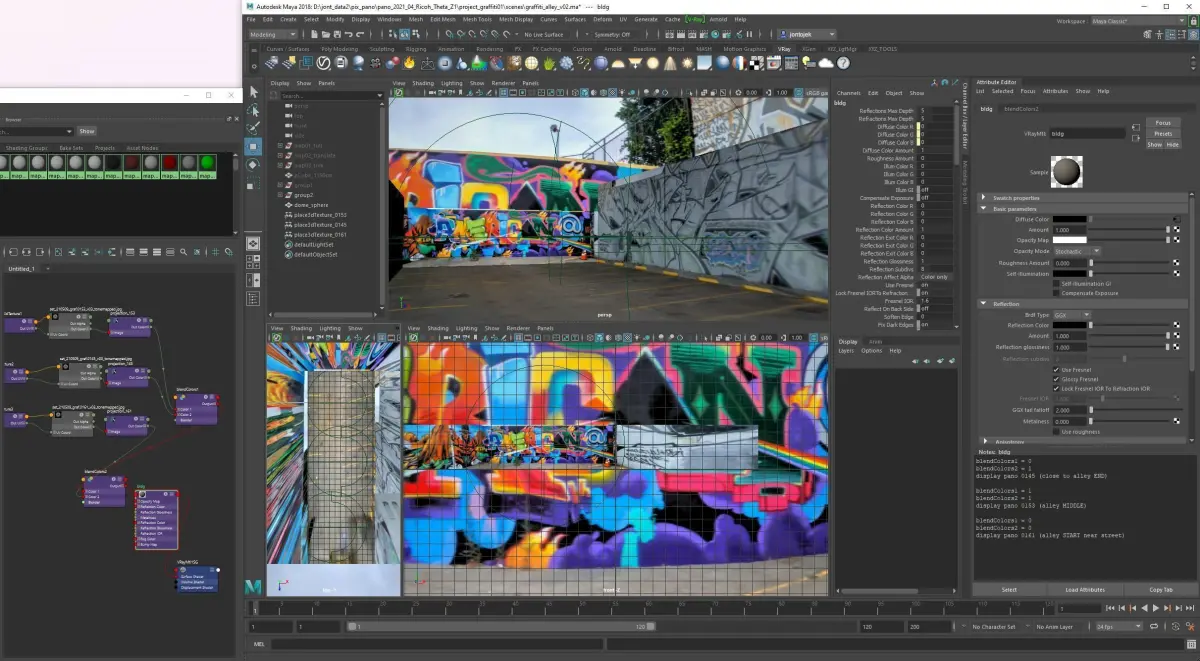Click the Select button at Attribute Editor bottom
This screenshot has width=1200, height=661.
pos(1009,589)
